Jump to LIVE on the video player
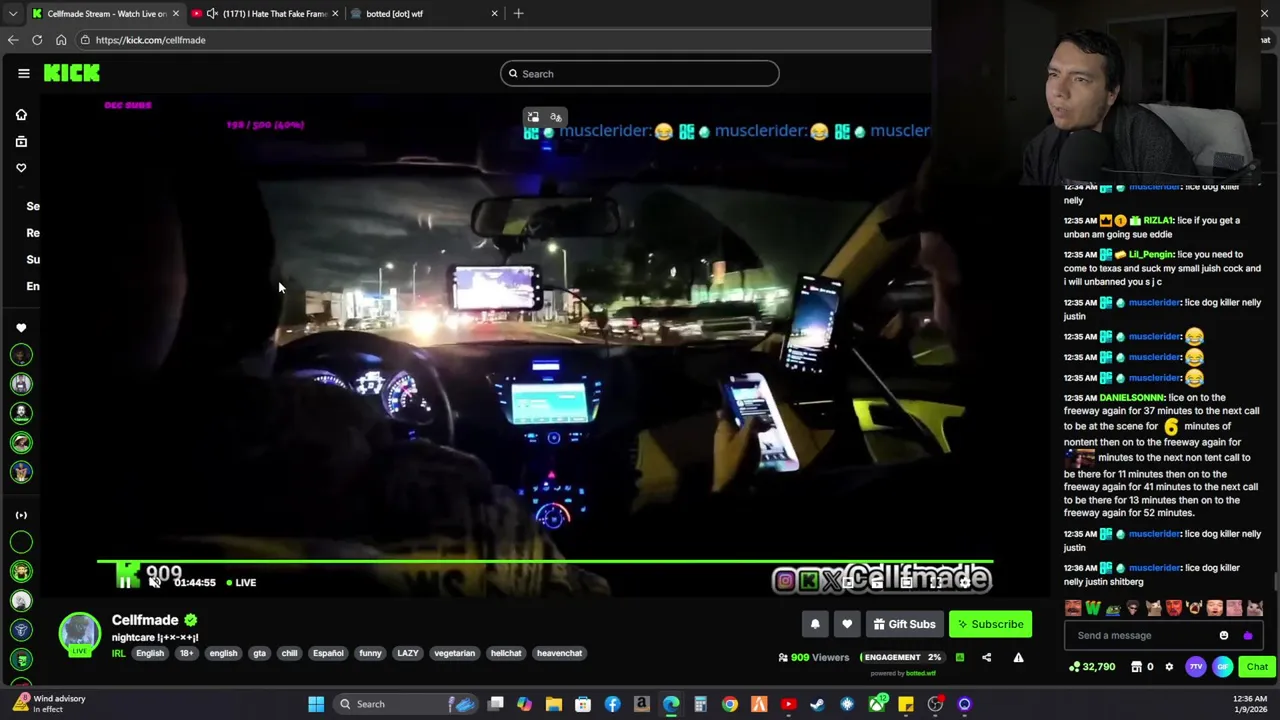The width and height of the screenshot is (1280, 720). 241,582
